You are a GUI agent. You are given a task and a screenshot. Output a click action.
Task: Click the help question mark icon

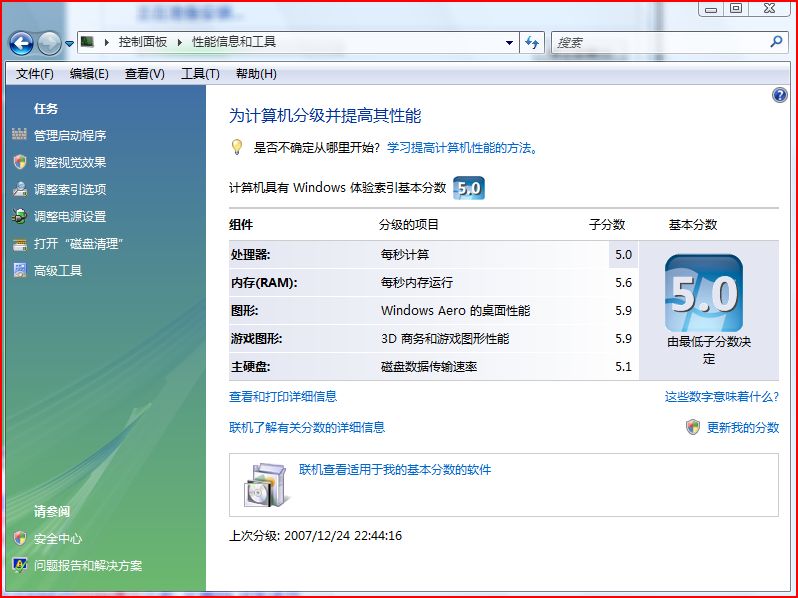tap(780, 95)
